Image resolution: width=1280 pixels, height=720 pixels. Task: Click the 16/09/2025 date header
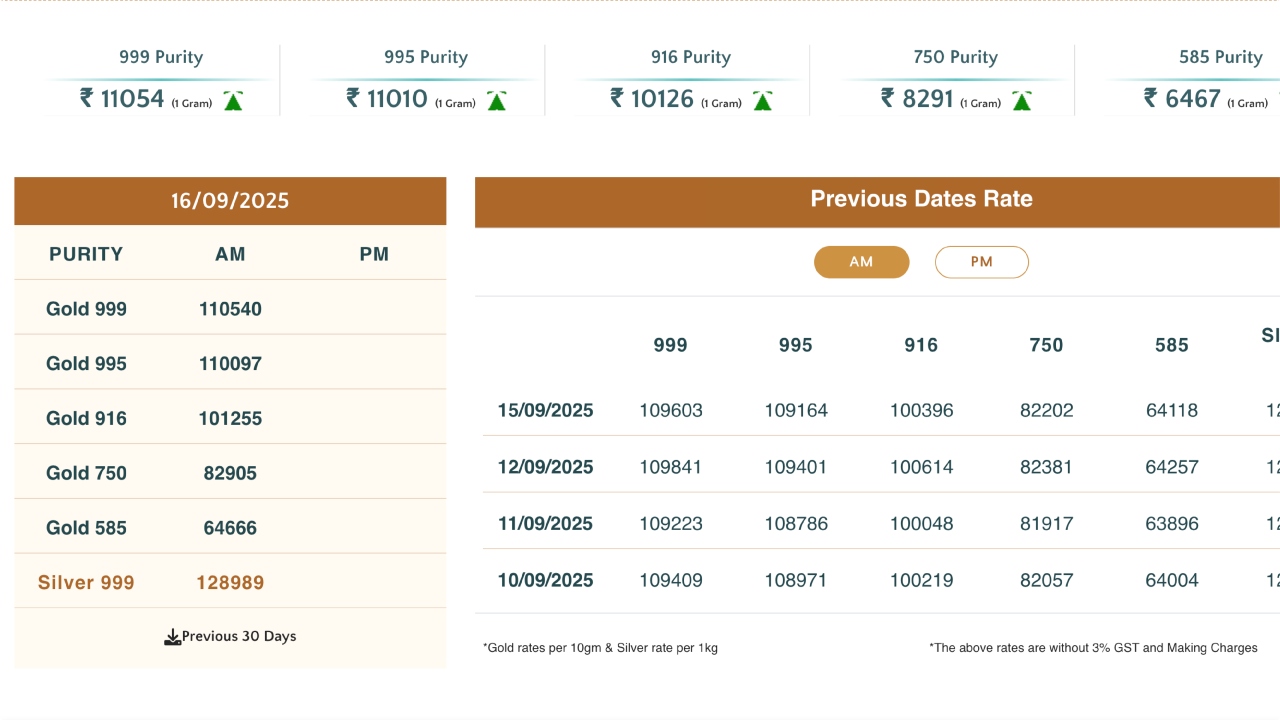230,201
